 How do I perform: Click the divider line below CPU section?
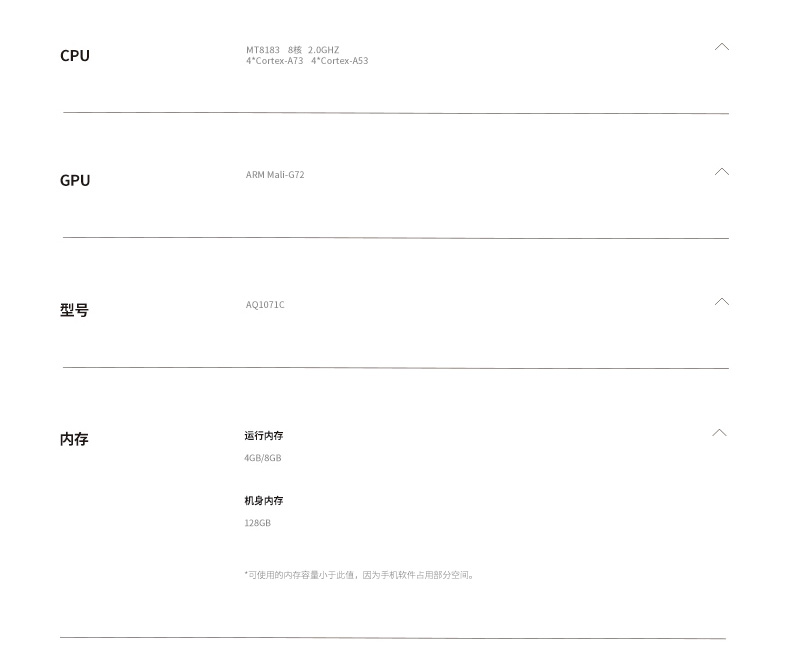pyautogui.click(x=396, y=113)
